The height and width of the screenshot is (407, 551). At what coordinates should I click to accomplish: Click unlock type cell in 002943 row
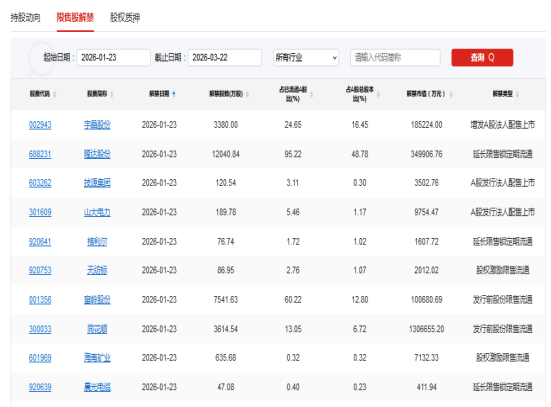[503, 125]
